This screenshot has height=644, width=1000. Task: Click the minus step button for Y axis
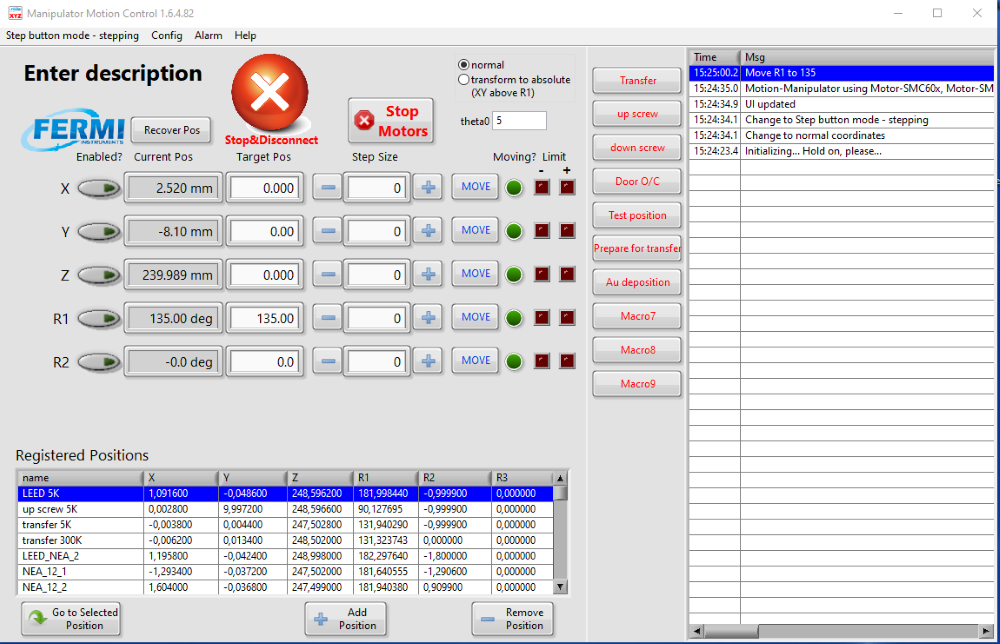pos(327,231)
